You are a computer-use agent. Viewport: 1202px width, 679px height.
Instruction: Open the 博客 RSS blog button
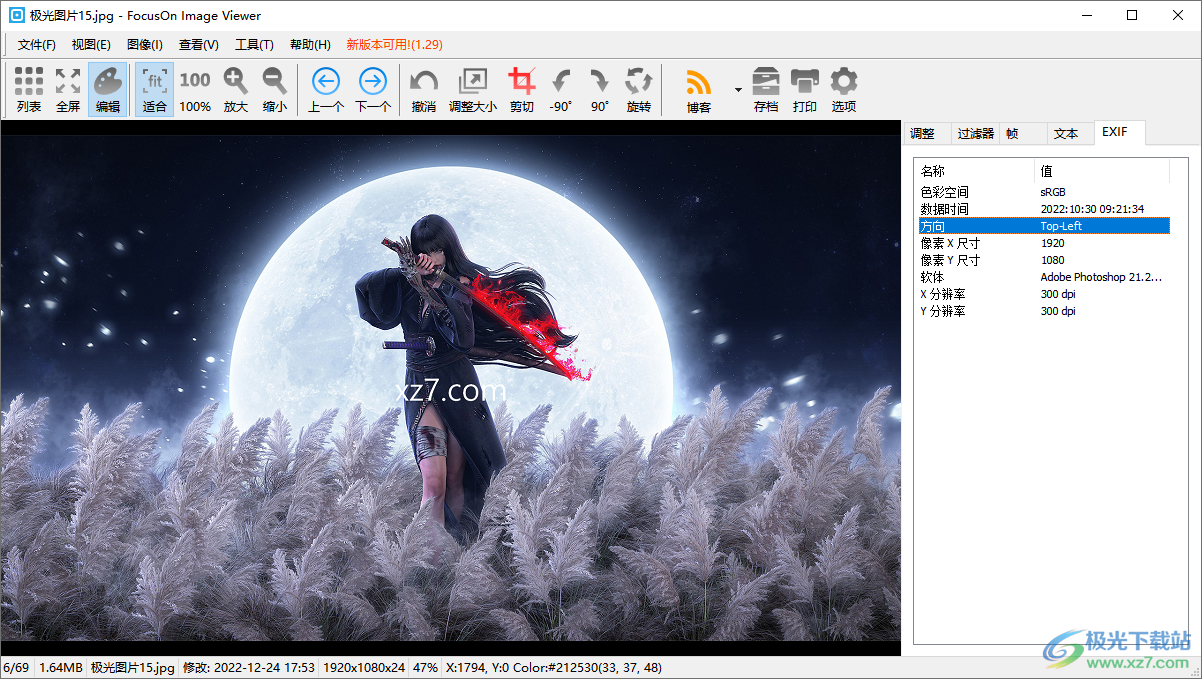698,90
